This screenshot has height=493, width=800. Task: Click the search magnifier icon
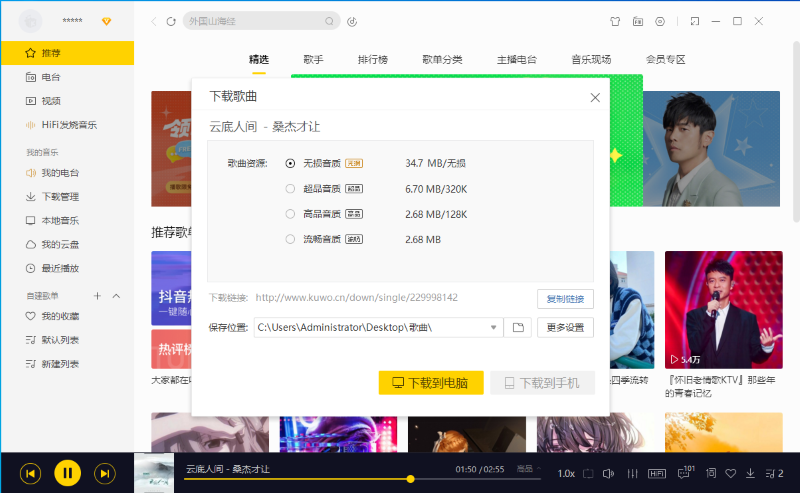click(x=329, y=21)
